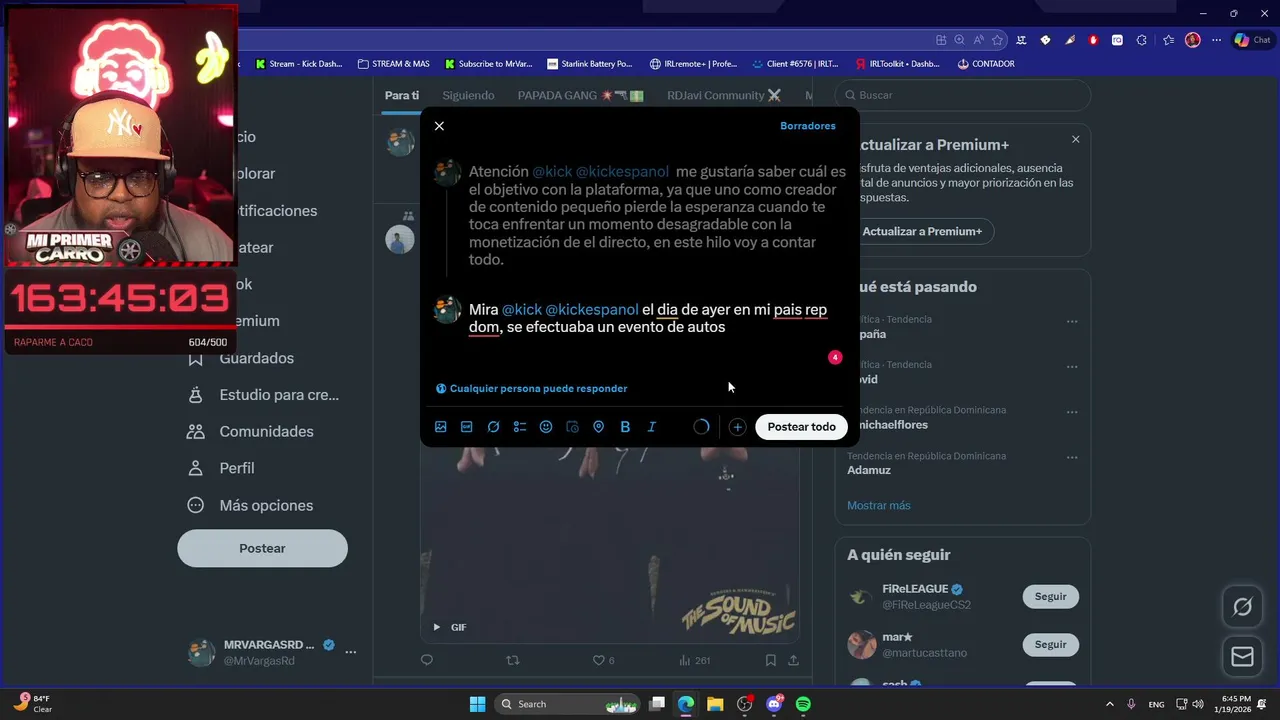1280x720 pixels.
Task: Click the Buscar search field
Action: click(963, 95)
